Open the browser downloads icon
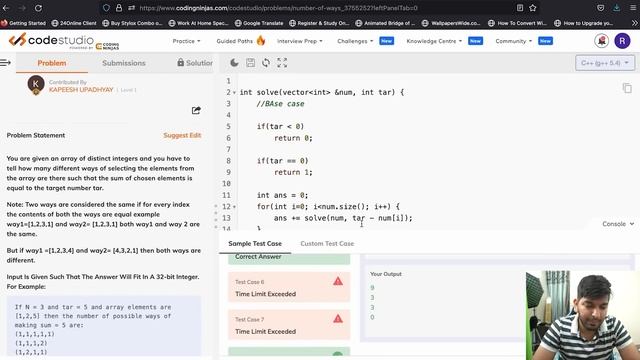640x360 pixels. (x=616, y=8)
